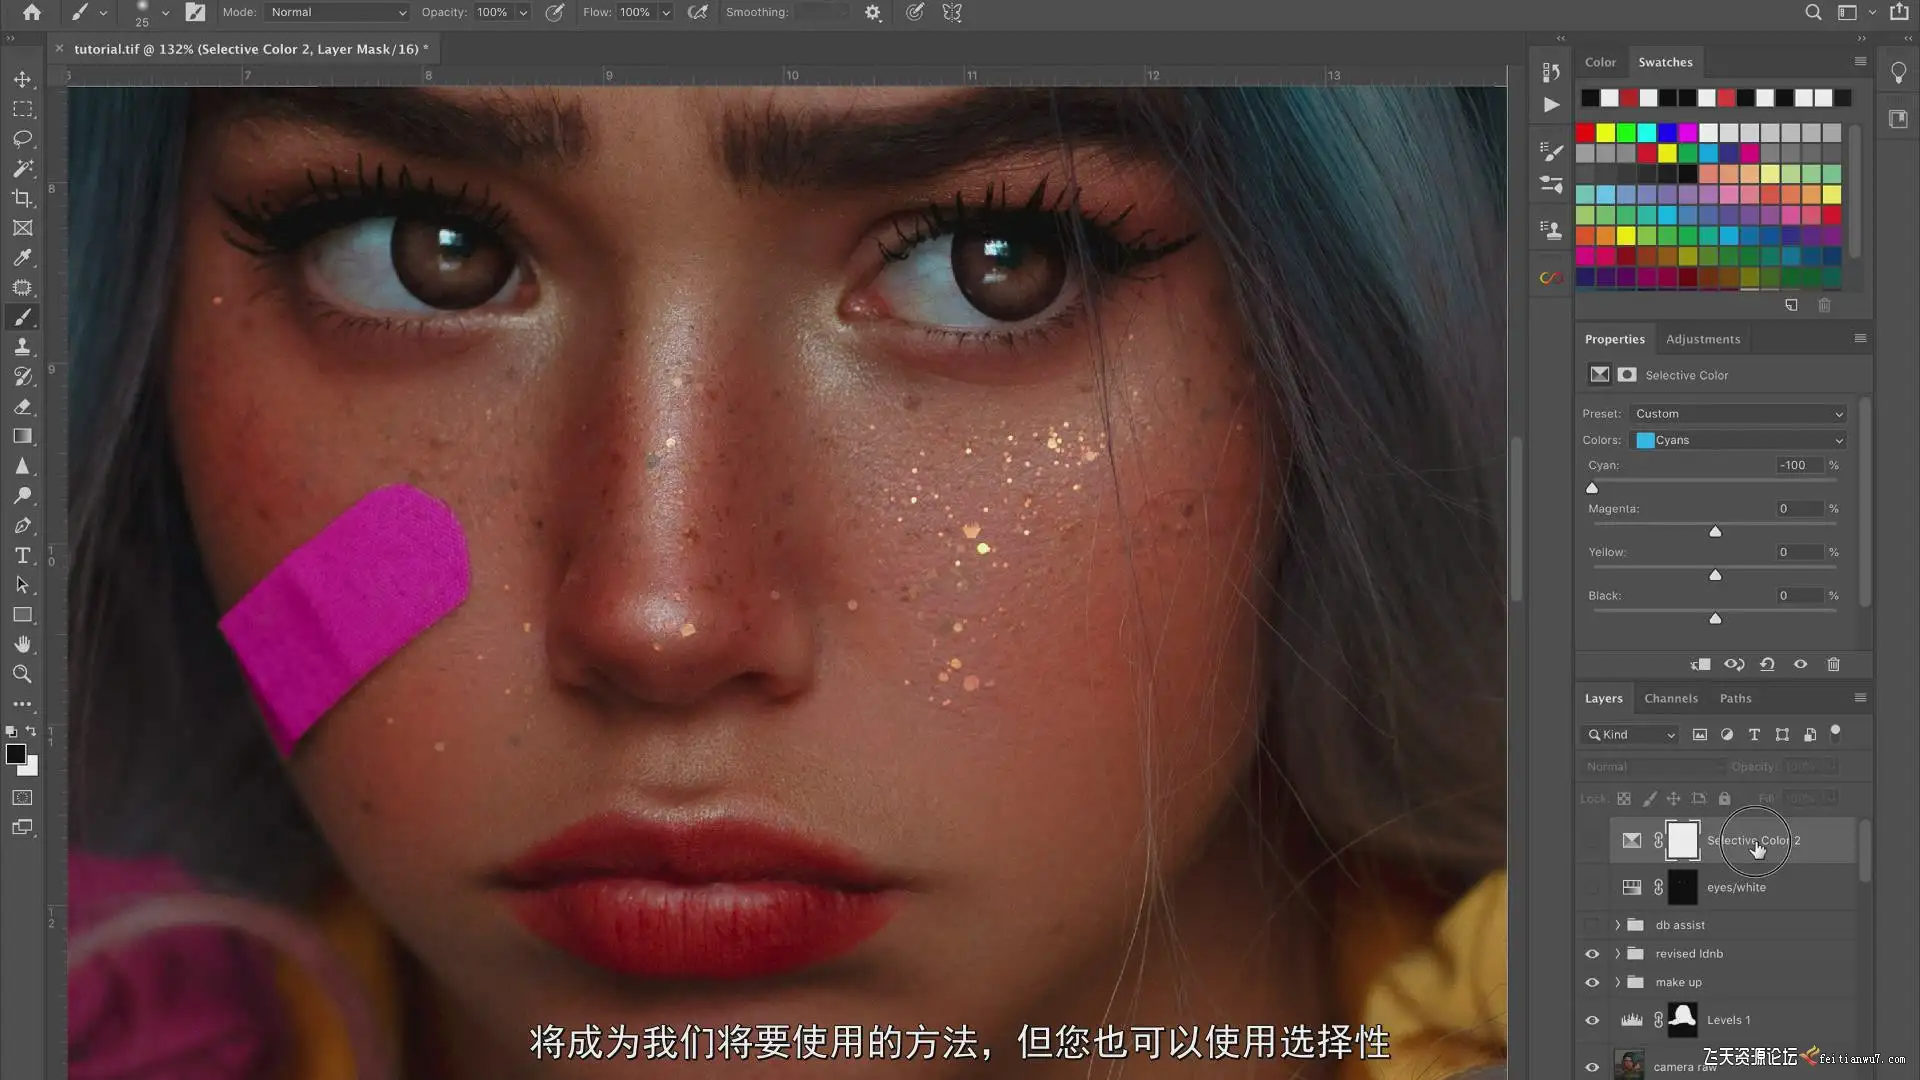
Task: Hide the Levels 1 layer
Action: (x=1592, y=1020)
